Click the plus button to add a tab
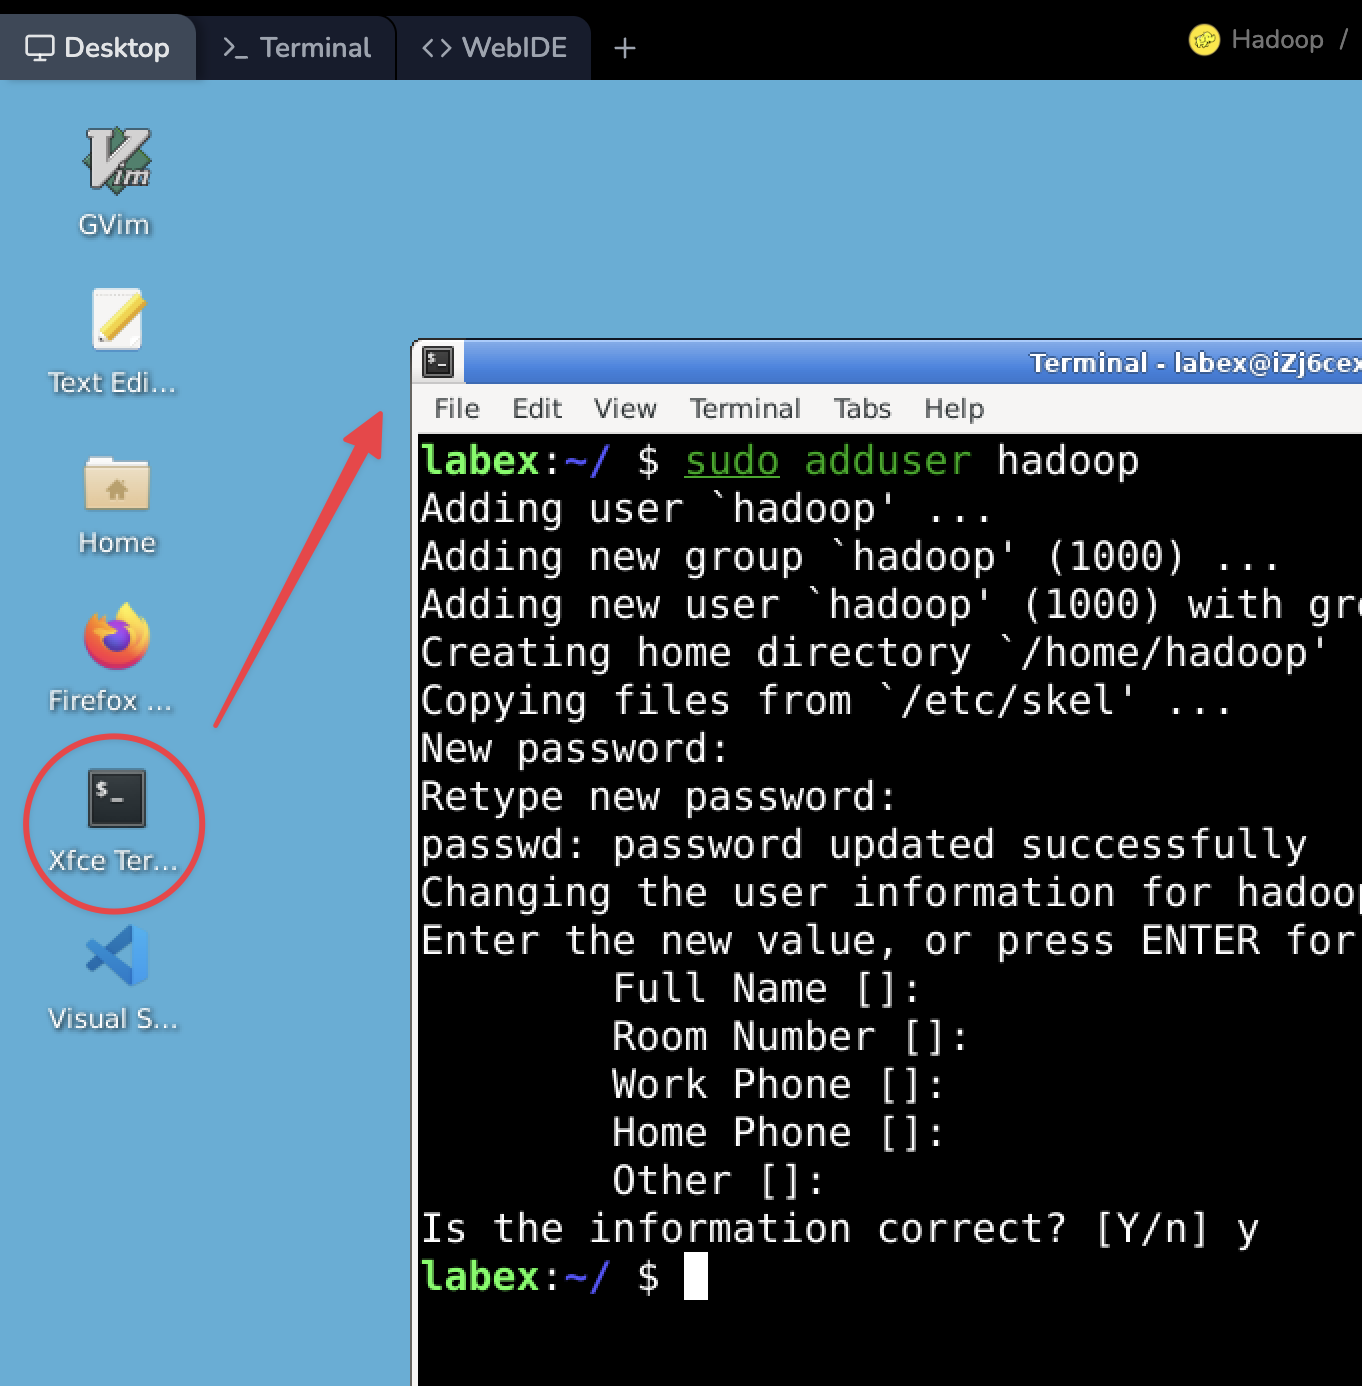1362x1386 pixels. click(x=625, y=46)
